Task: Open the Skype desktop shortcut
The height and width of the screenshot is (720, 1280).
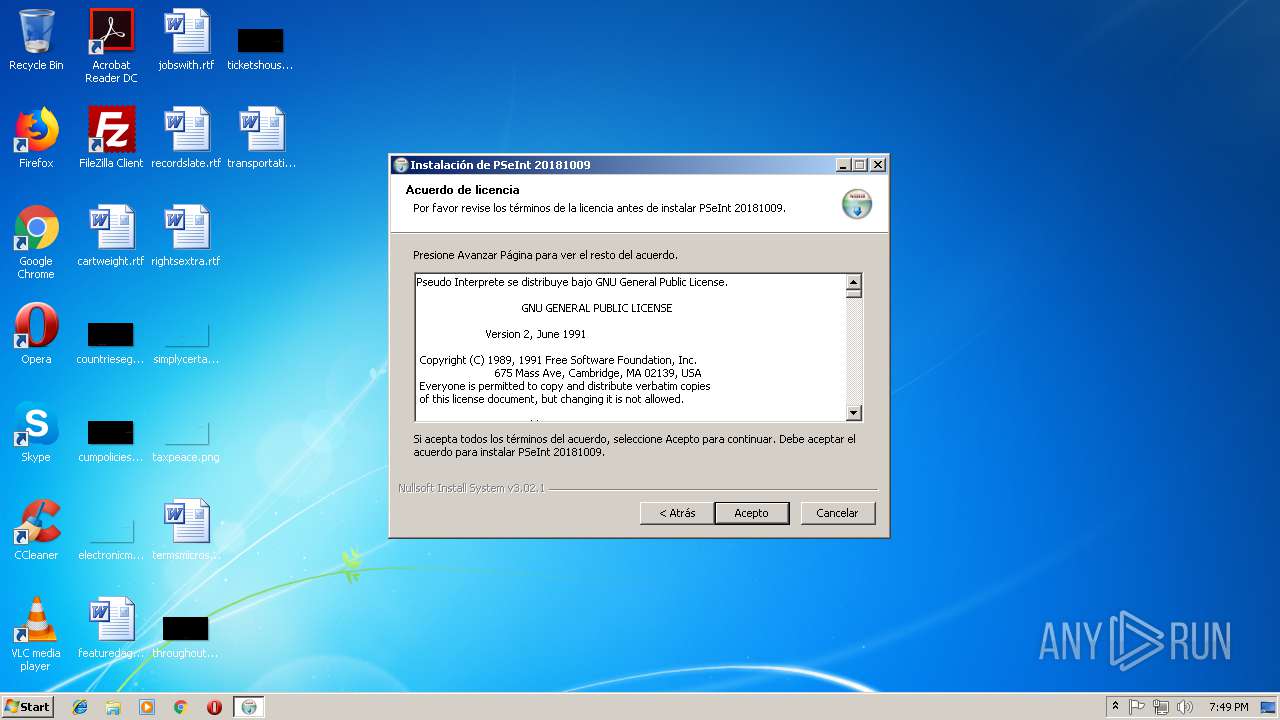Action: tap(36, 432)
